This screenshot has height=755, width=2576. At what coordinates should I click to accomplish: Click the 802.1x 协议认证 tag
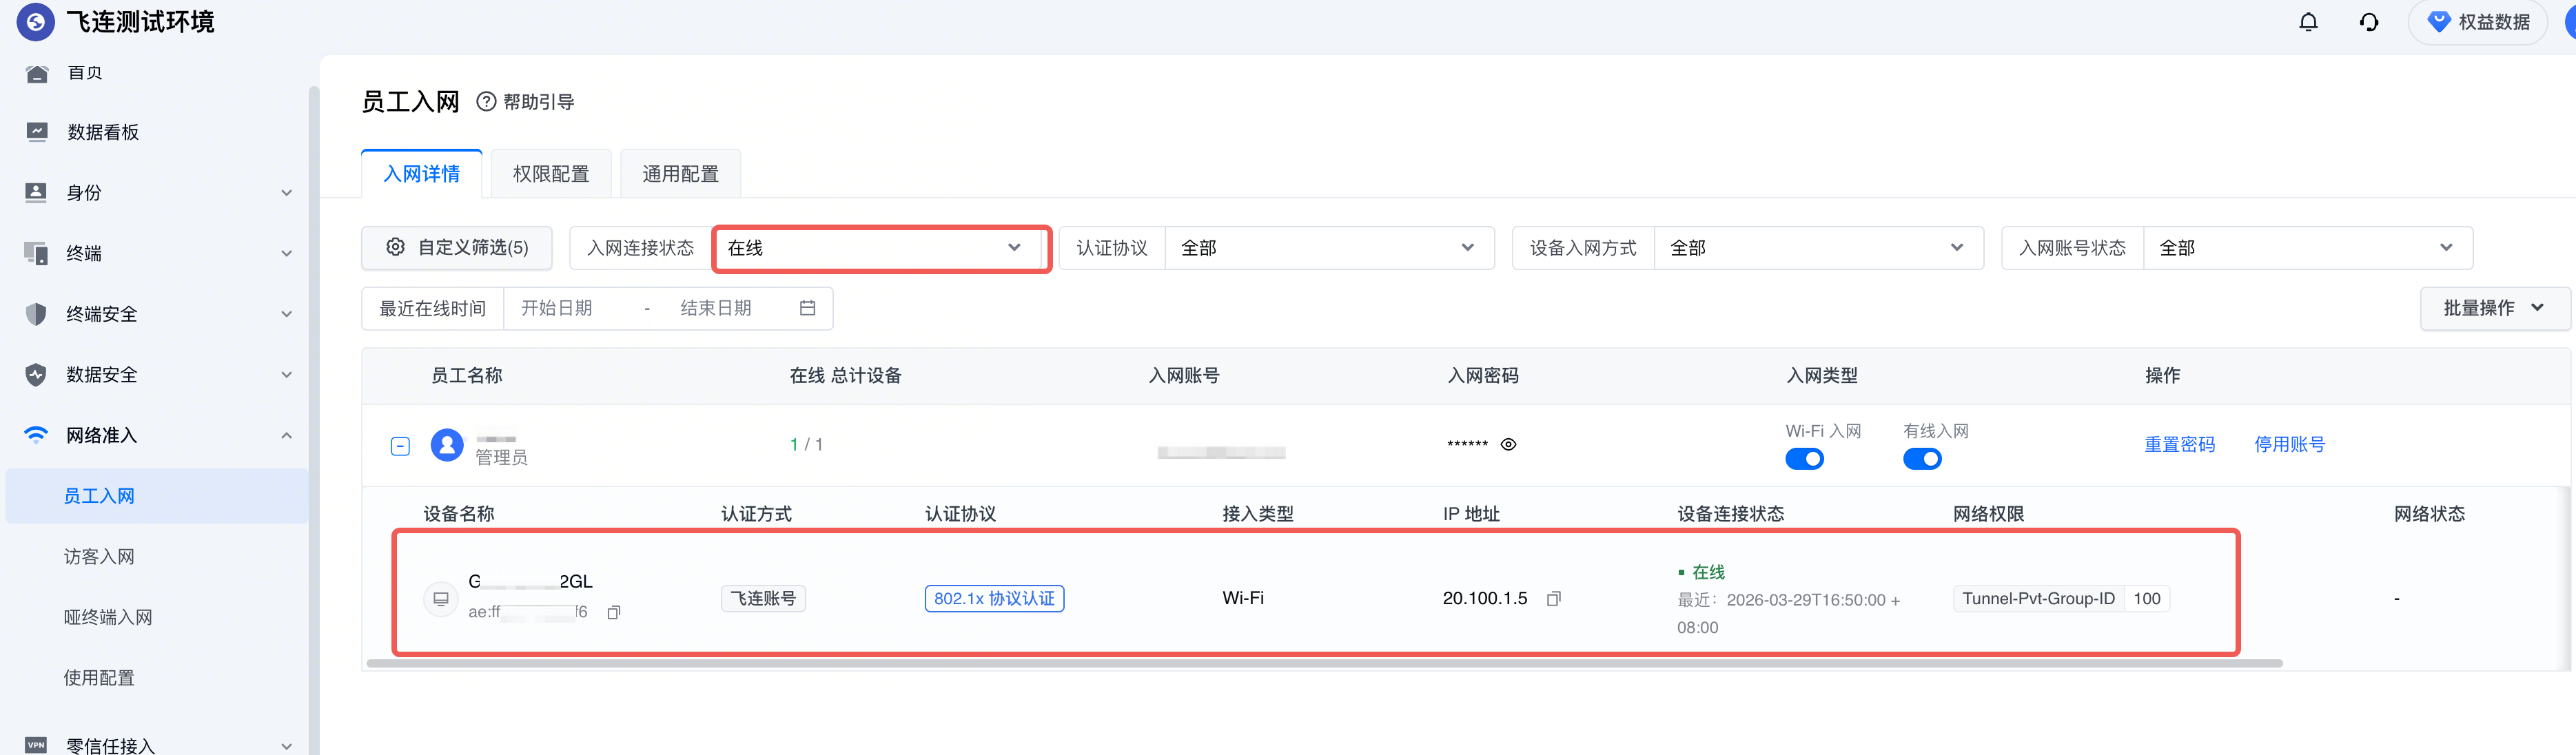994,599
